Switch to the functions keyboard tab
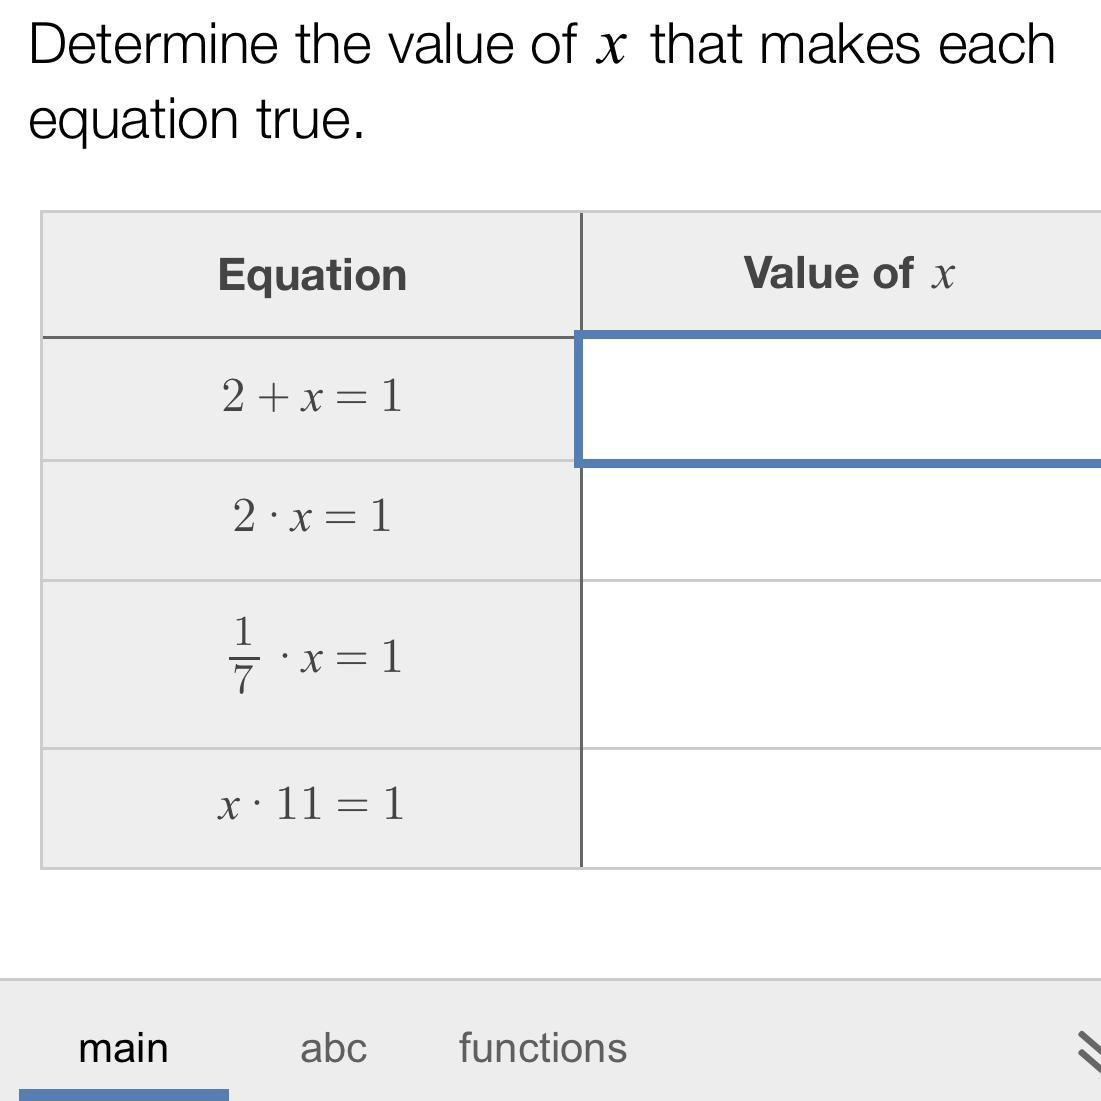Viewport: 1101px width, 1101px height. click(543, 1048)
